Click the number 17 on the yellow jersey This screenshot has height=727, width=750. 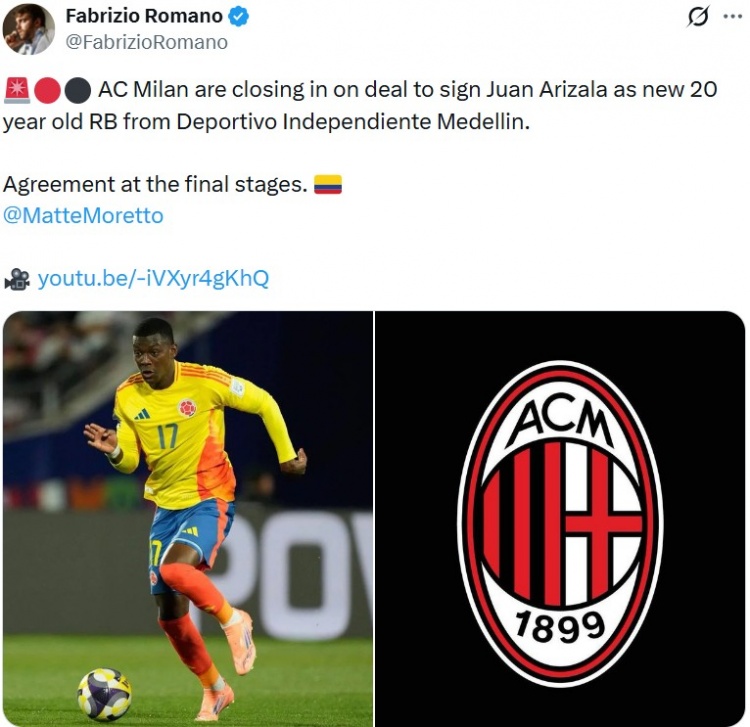pyautogui.click(x=167, y=436)
